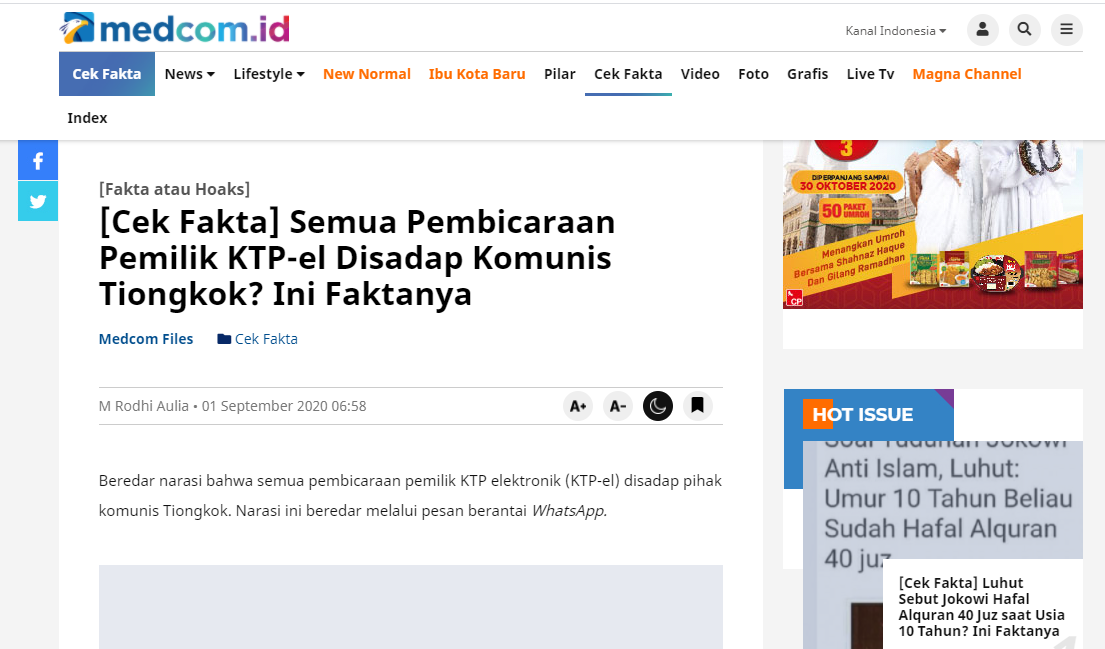1105x649 pixels.
Task: Click the medcom.id logo
Action: click(x=174, y=28)
